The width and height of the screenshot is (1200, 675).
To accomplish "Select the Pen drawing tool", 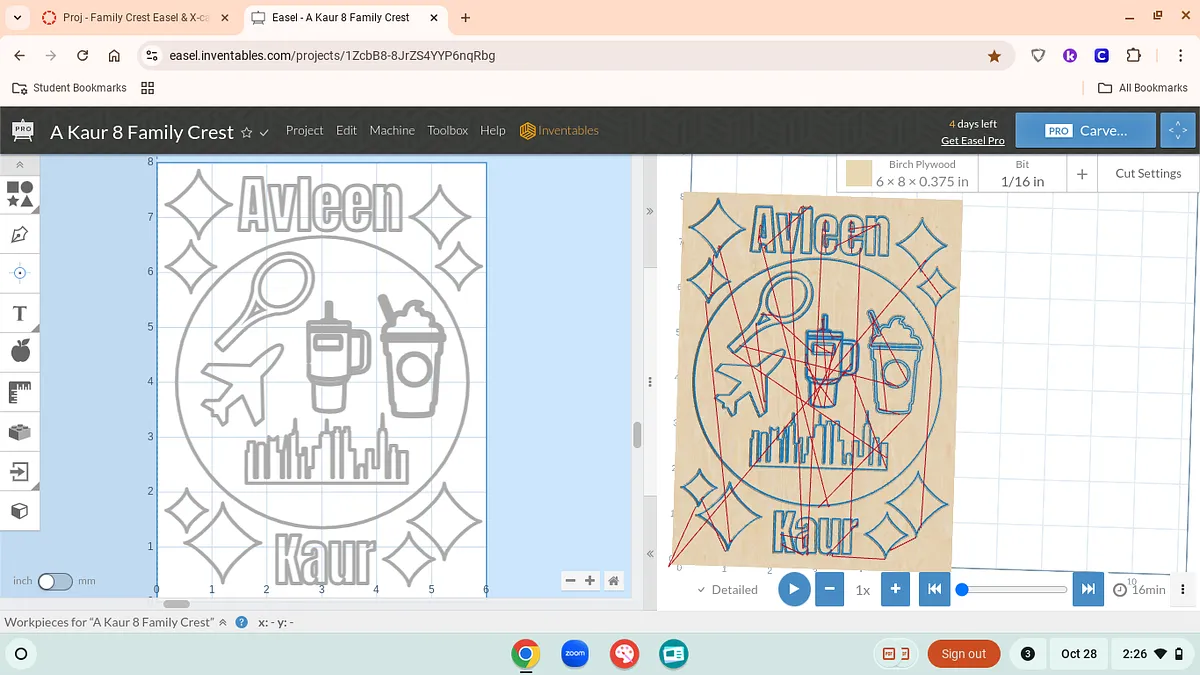I will coord(20,234).
